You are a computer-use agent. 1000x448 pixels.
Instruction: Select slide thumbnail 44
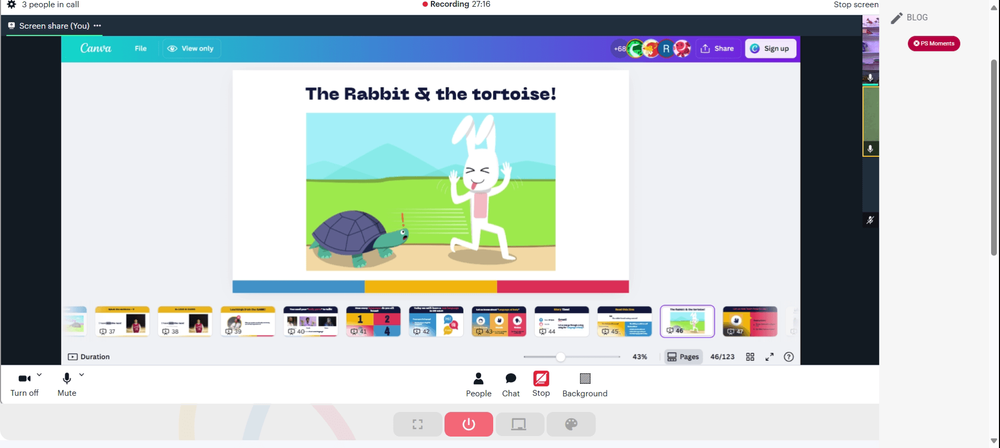click(562, 321)
